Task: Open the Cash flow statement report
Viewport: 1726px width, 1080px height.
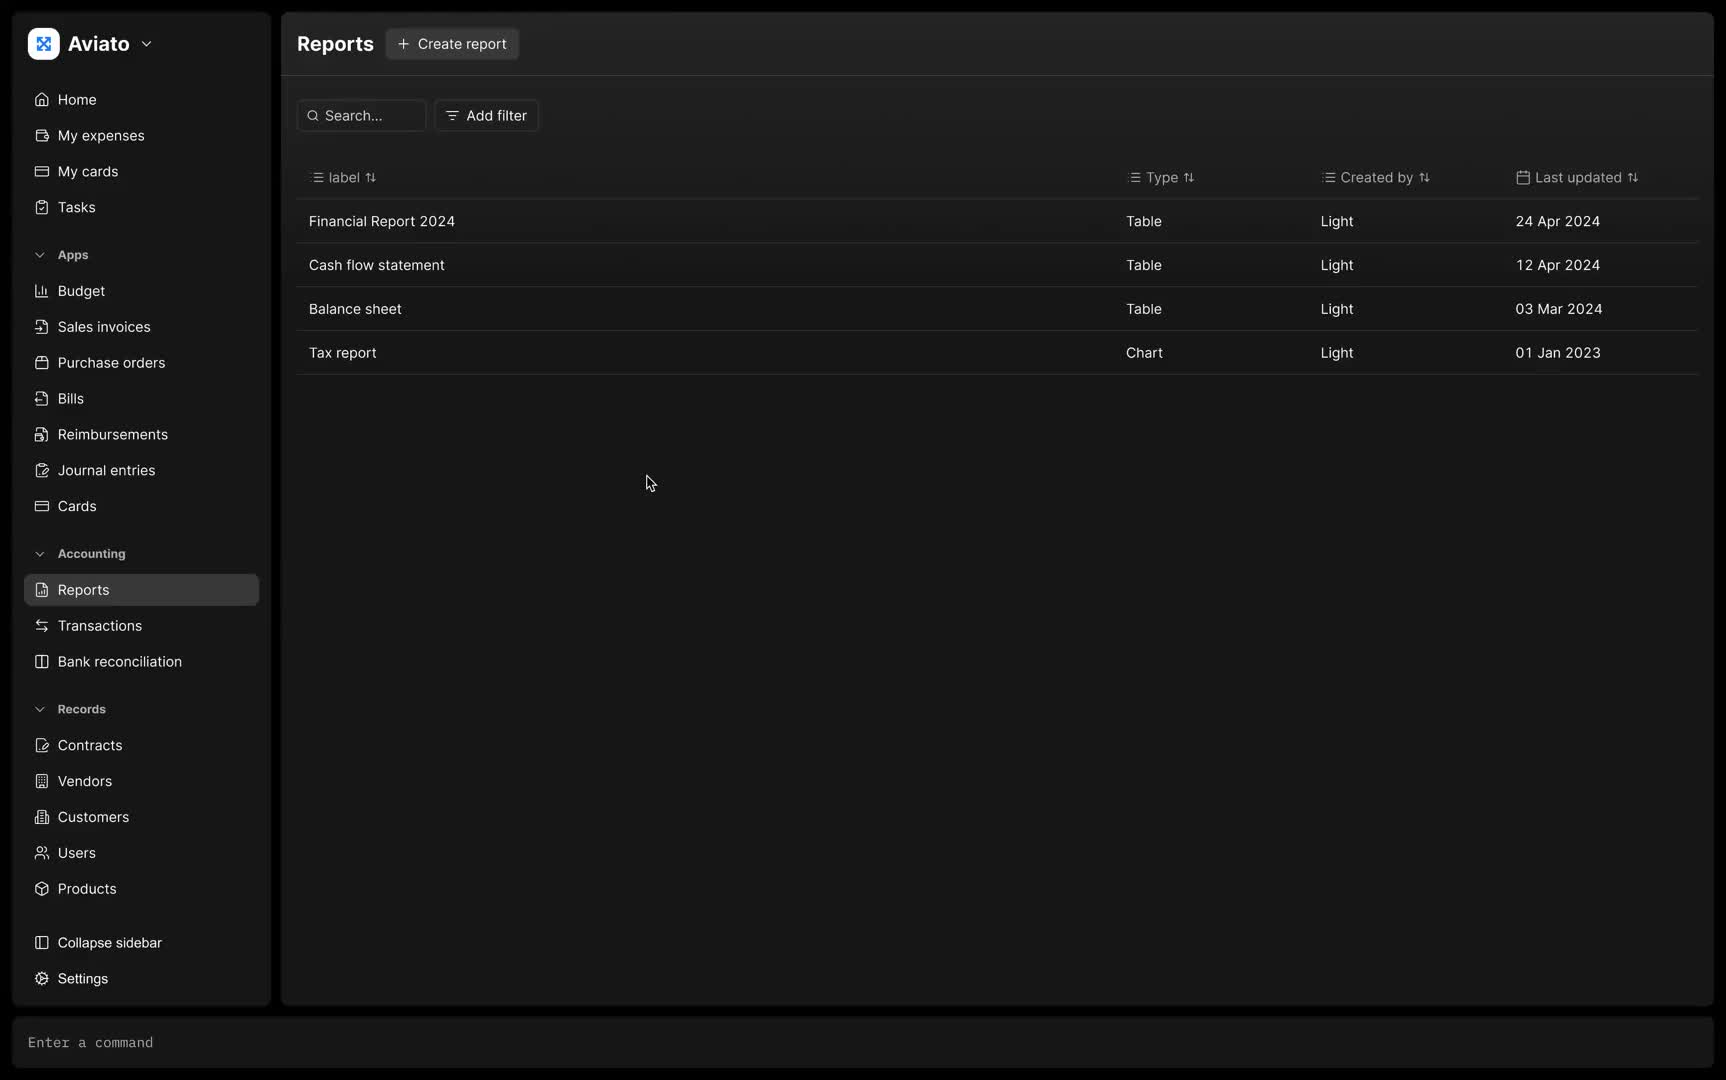Action: click(x=997, y=266)
